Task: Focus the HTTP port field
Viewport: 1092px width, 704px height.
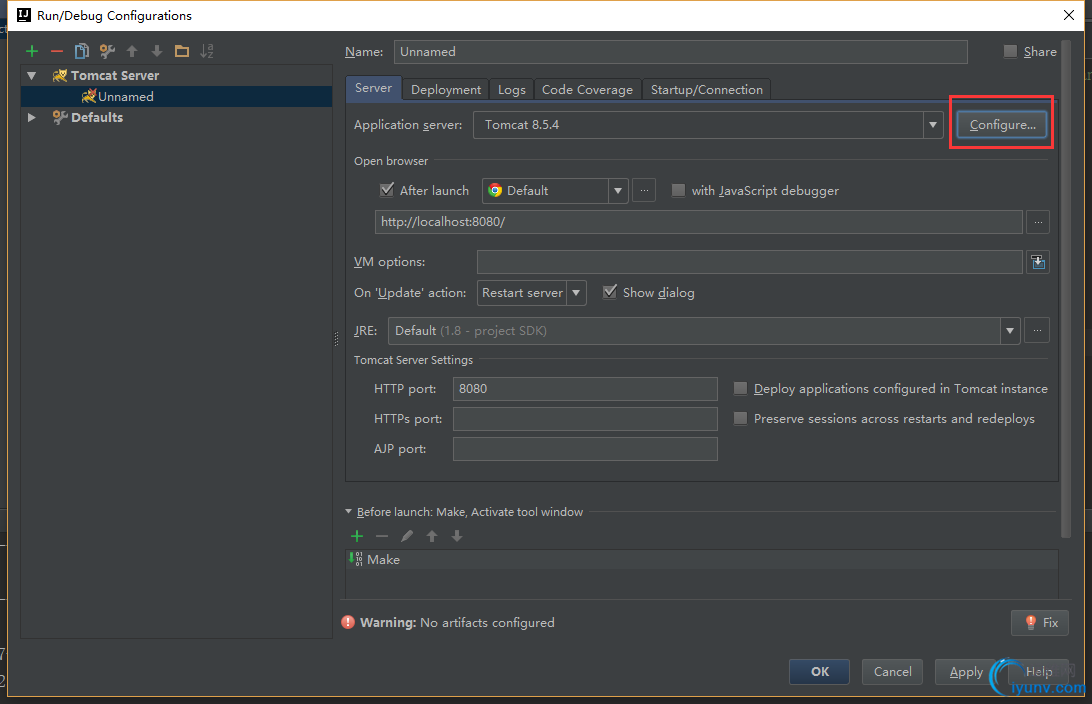Action: coord(585,389)
